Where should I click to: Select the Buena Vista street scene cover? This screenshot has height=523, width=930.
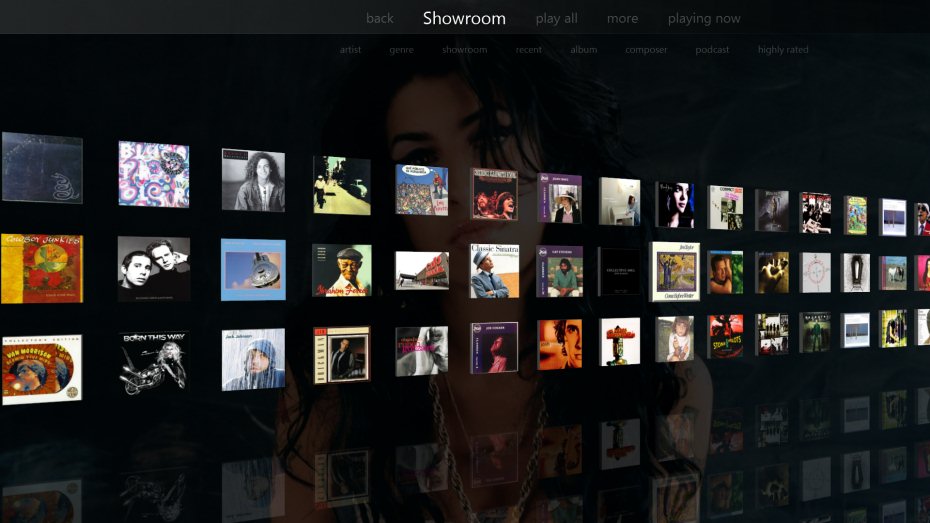(342, 185)
